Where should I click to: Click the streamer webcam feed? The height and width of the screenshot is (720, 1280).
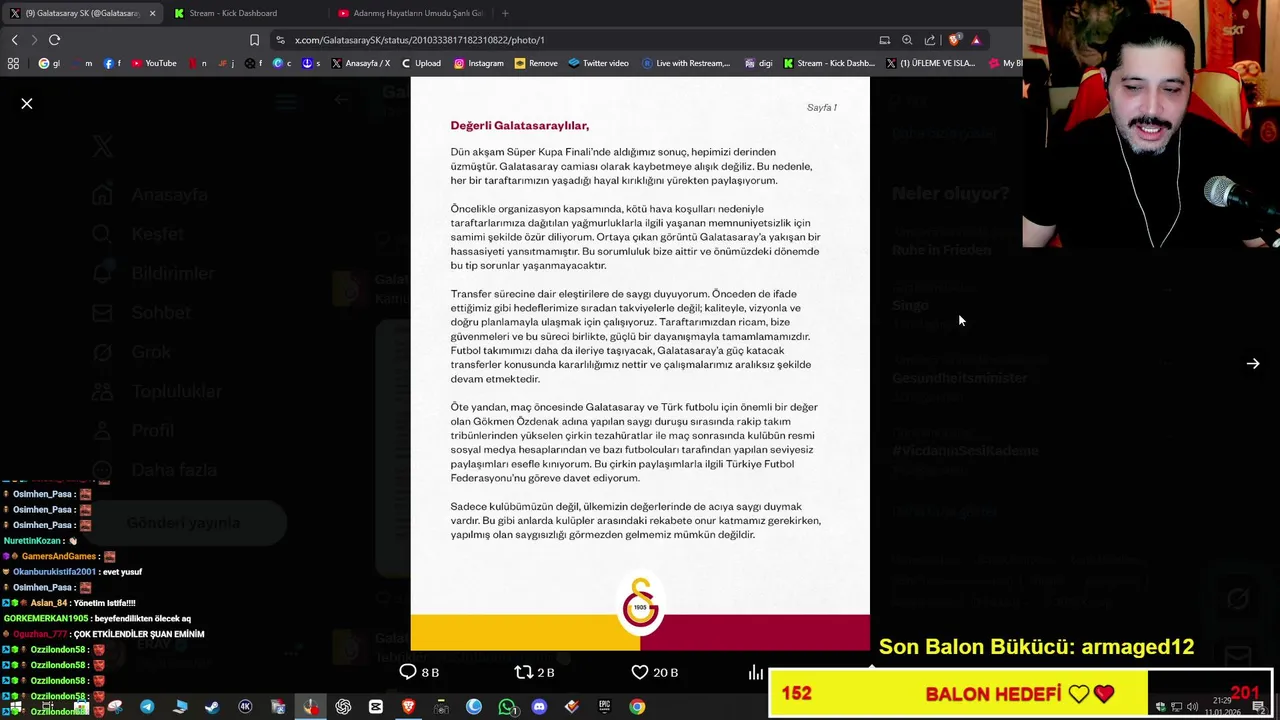click(1151, 124)
